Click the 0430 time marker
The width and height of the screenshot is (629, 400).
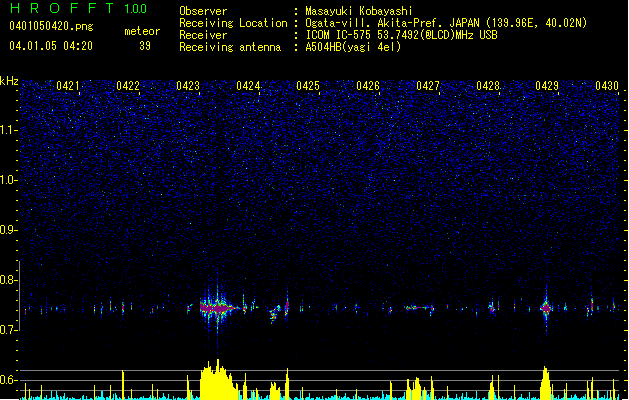(x=607, y=86)
